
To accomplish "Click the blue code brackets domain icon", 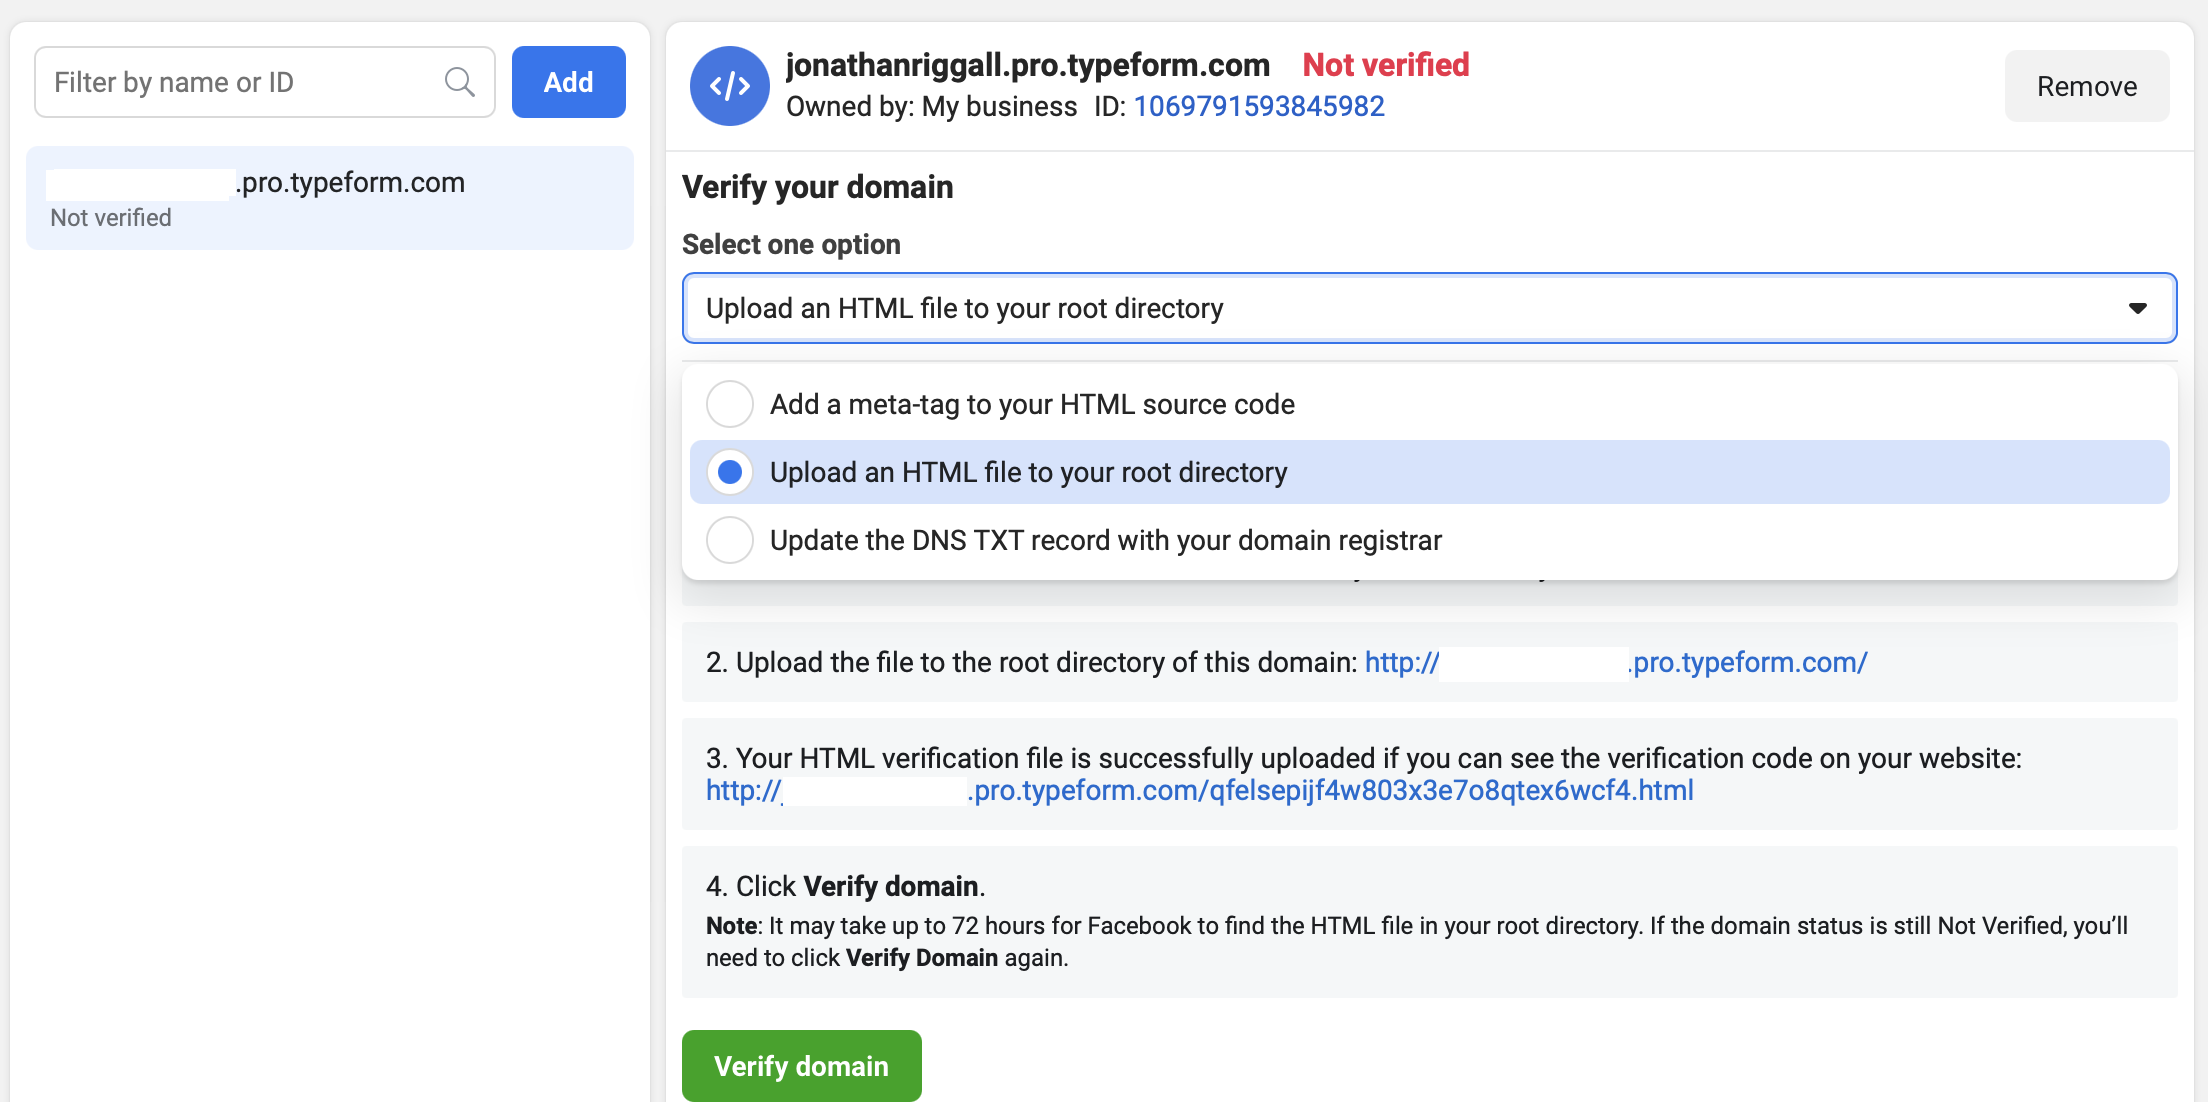I will (x=730, y=86).
